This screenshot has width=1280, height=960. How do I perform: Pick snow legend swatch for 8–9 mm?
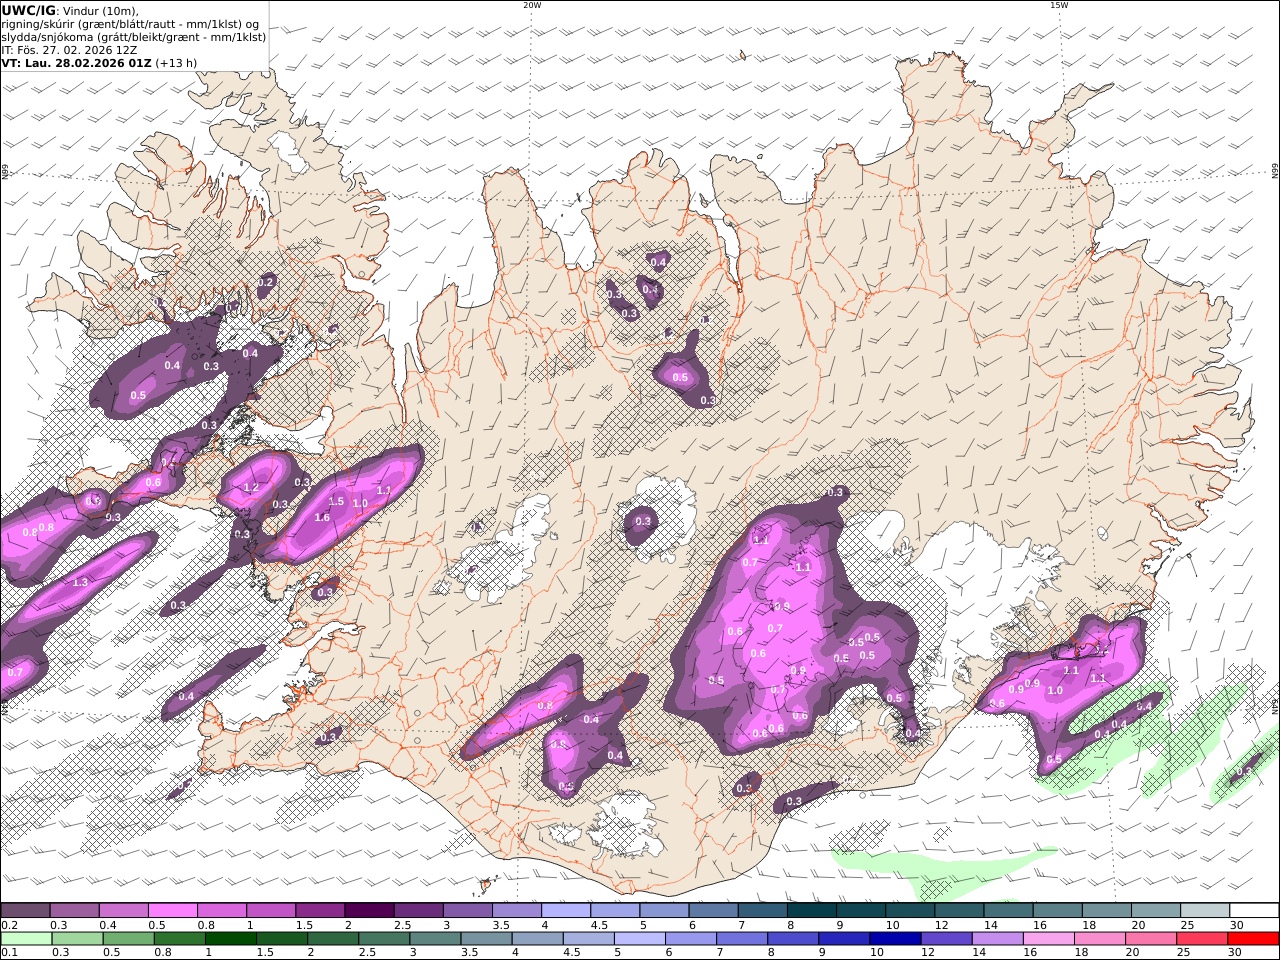(810, 910)
